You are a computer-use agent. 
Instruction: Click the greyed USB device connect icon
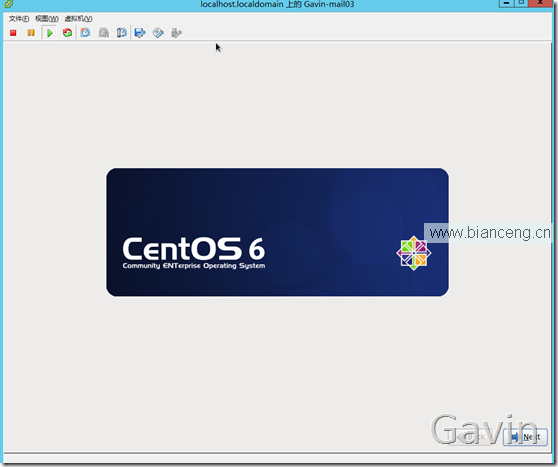[176, 33]
